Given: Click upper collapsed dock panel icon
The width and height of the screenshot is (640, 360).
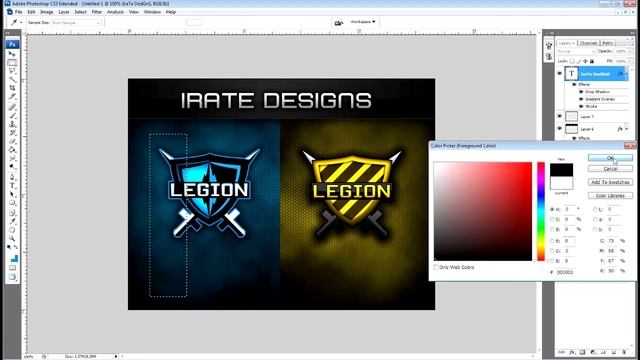Looking at the screenshot, I should pyautogui.click(x=549, y=46).
